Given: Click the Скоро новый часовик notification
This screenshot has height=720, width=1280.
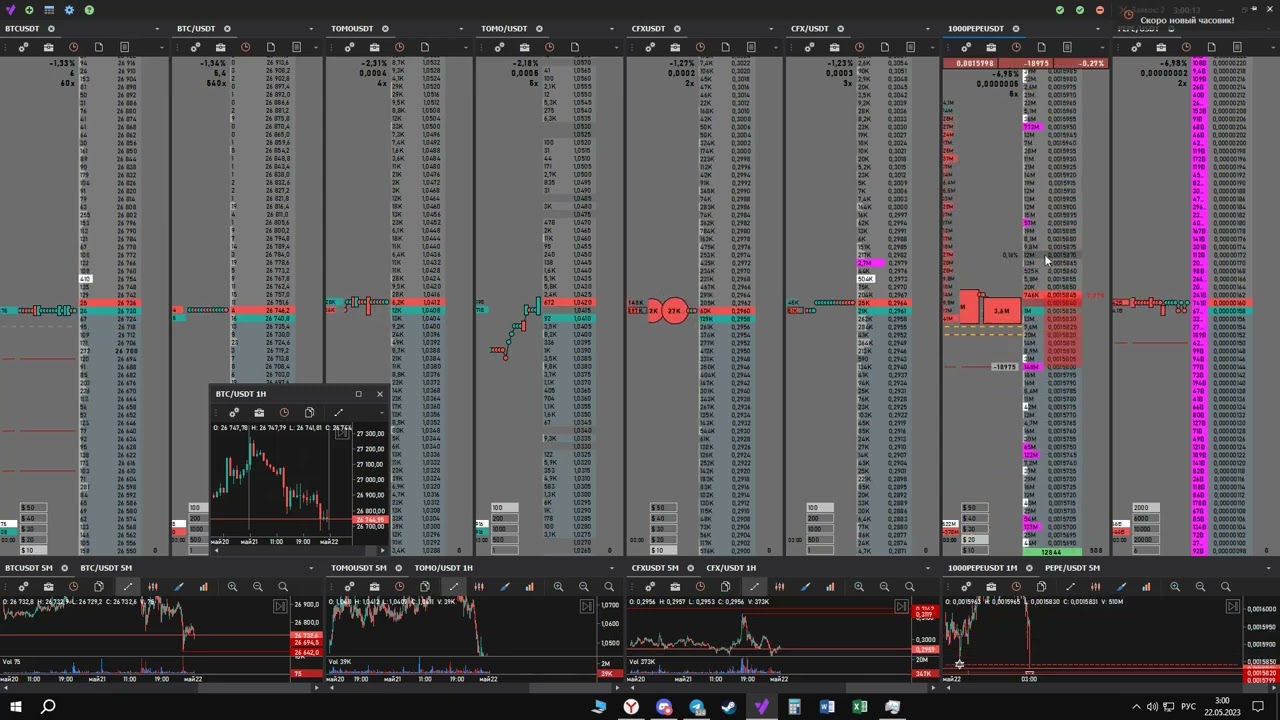Looking at the screenshot, I should pyautogui.click(x=1186, y=20).
